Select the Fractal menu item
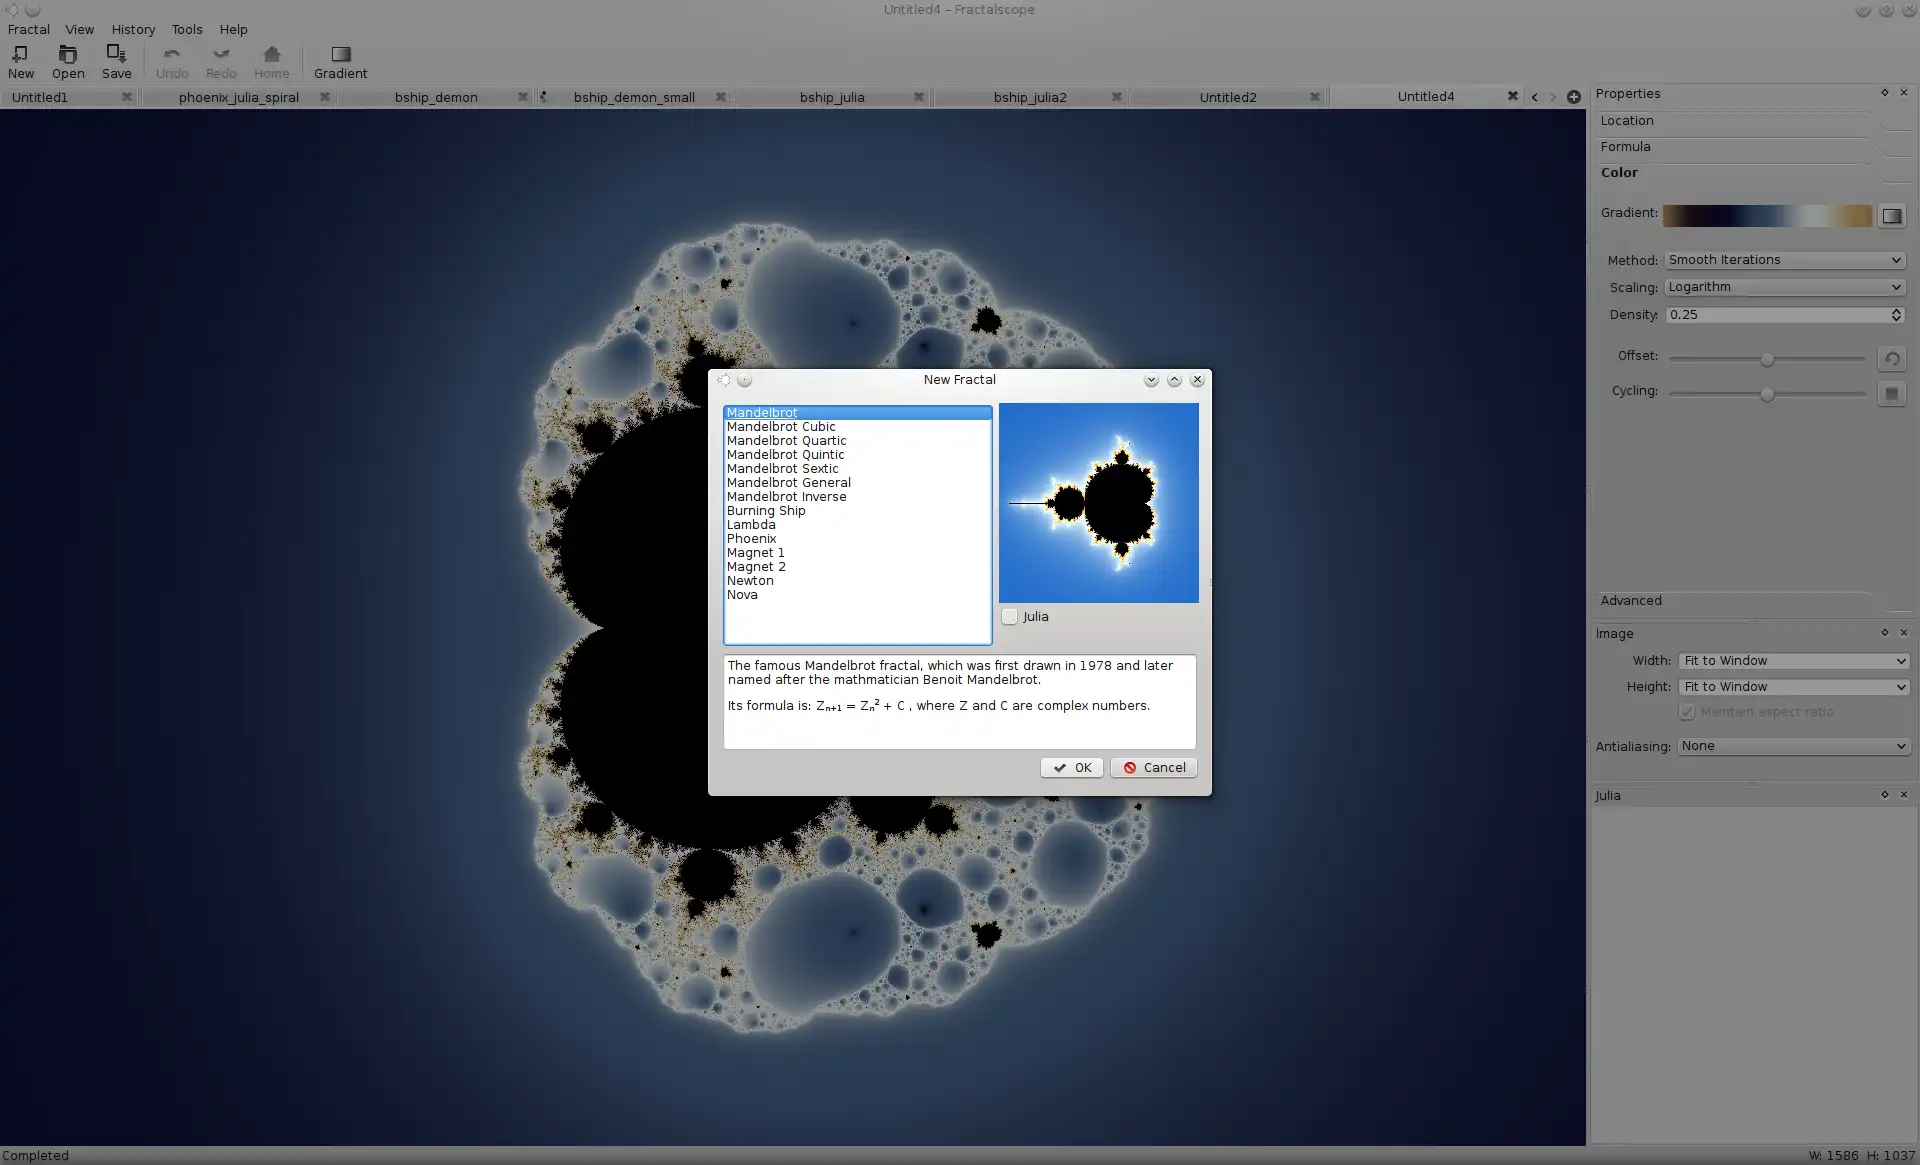Screen dimensions: 1920x1165 [x=25, y=27]
